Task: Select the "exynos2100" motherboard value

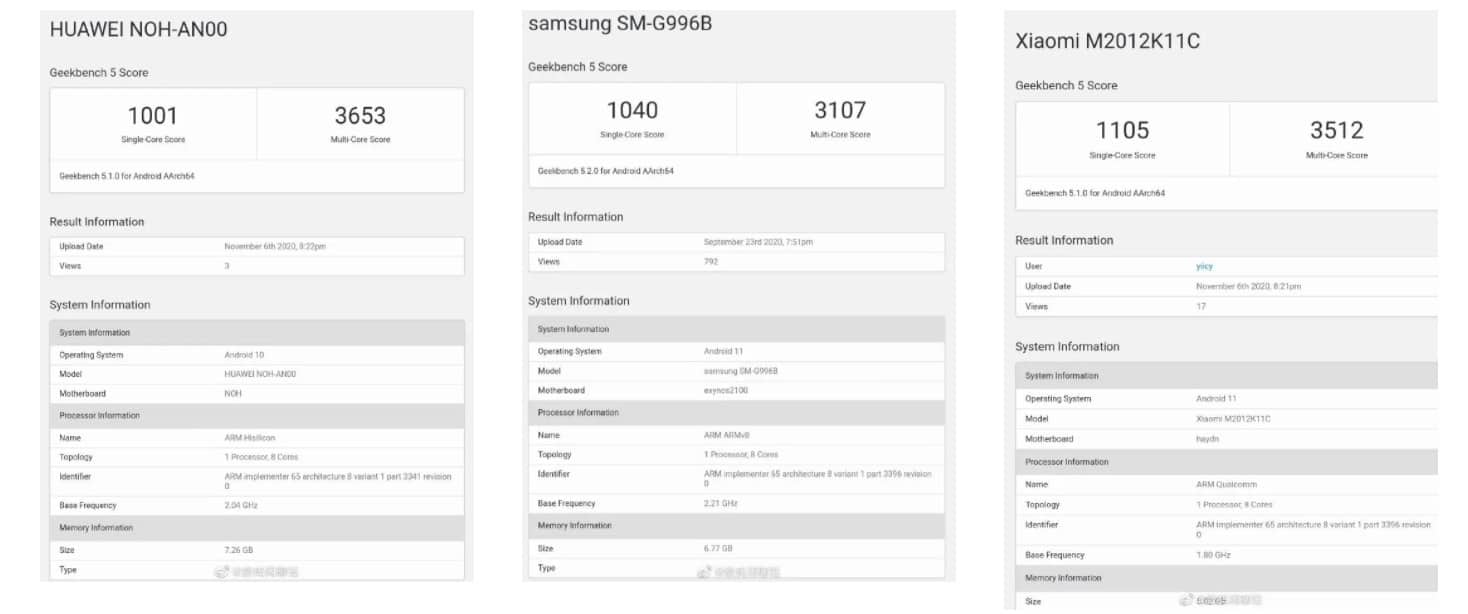Action: [x=726, y=390]
